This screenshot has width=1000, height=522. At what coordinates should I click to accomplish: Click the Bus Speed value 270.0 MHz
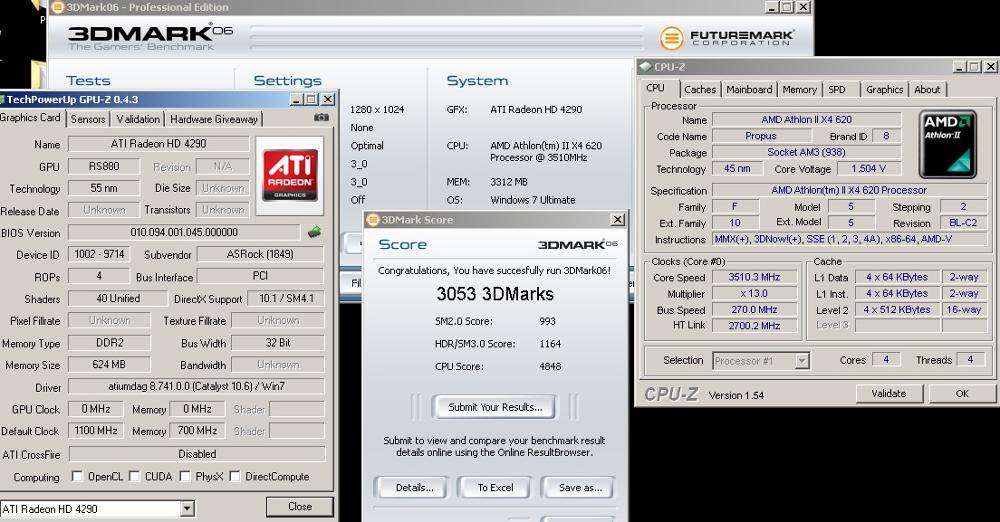click(754, 309)
